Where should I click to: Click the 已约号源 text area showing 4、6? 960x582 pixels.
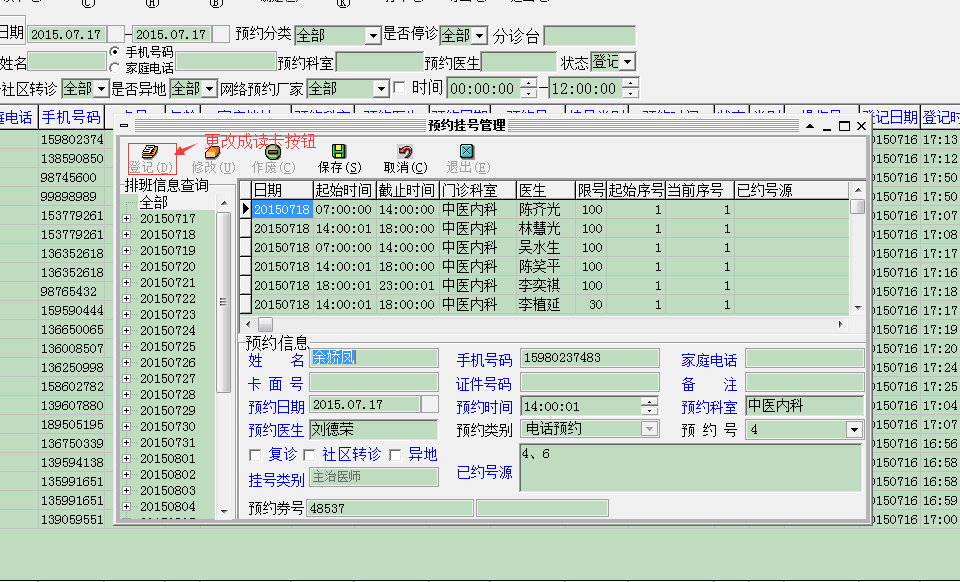pos(691,468)
